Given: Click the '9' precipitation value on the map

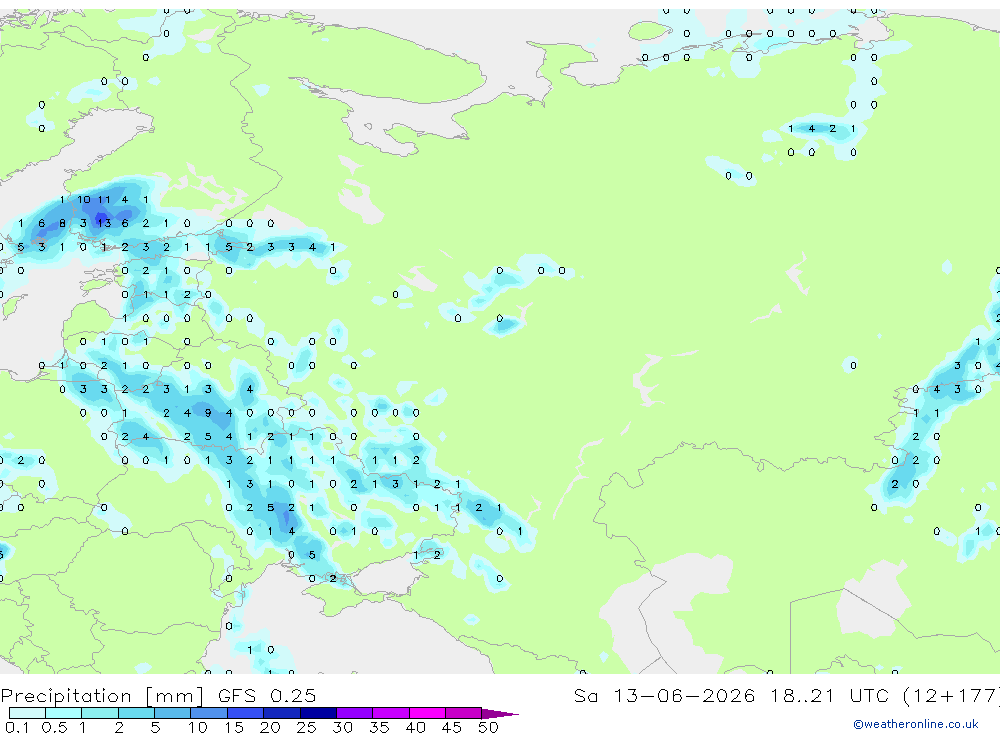Looking at the screenshot, I should [x=208, y=413].
